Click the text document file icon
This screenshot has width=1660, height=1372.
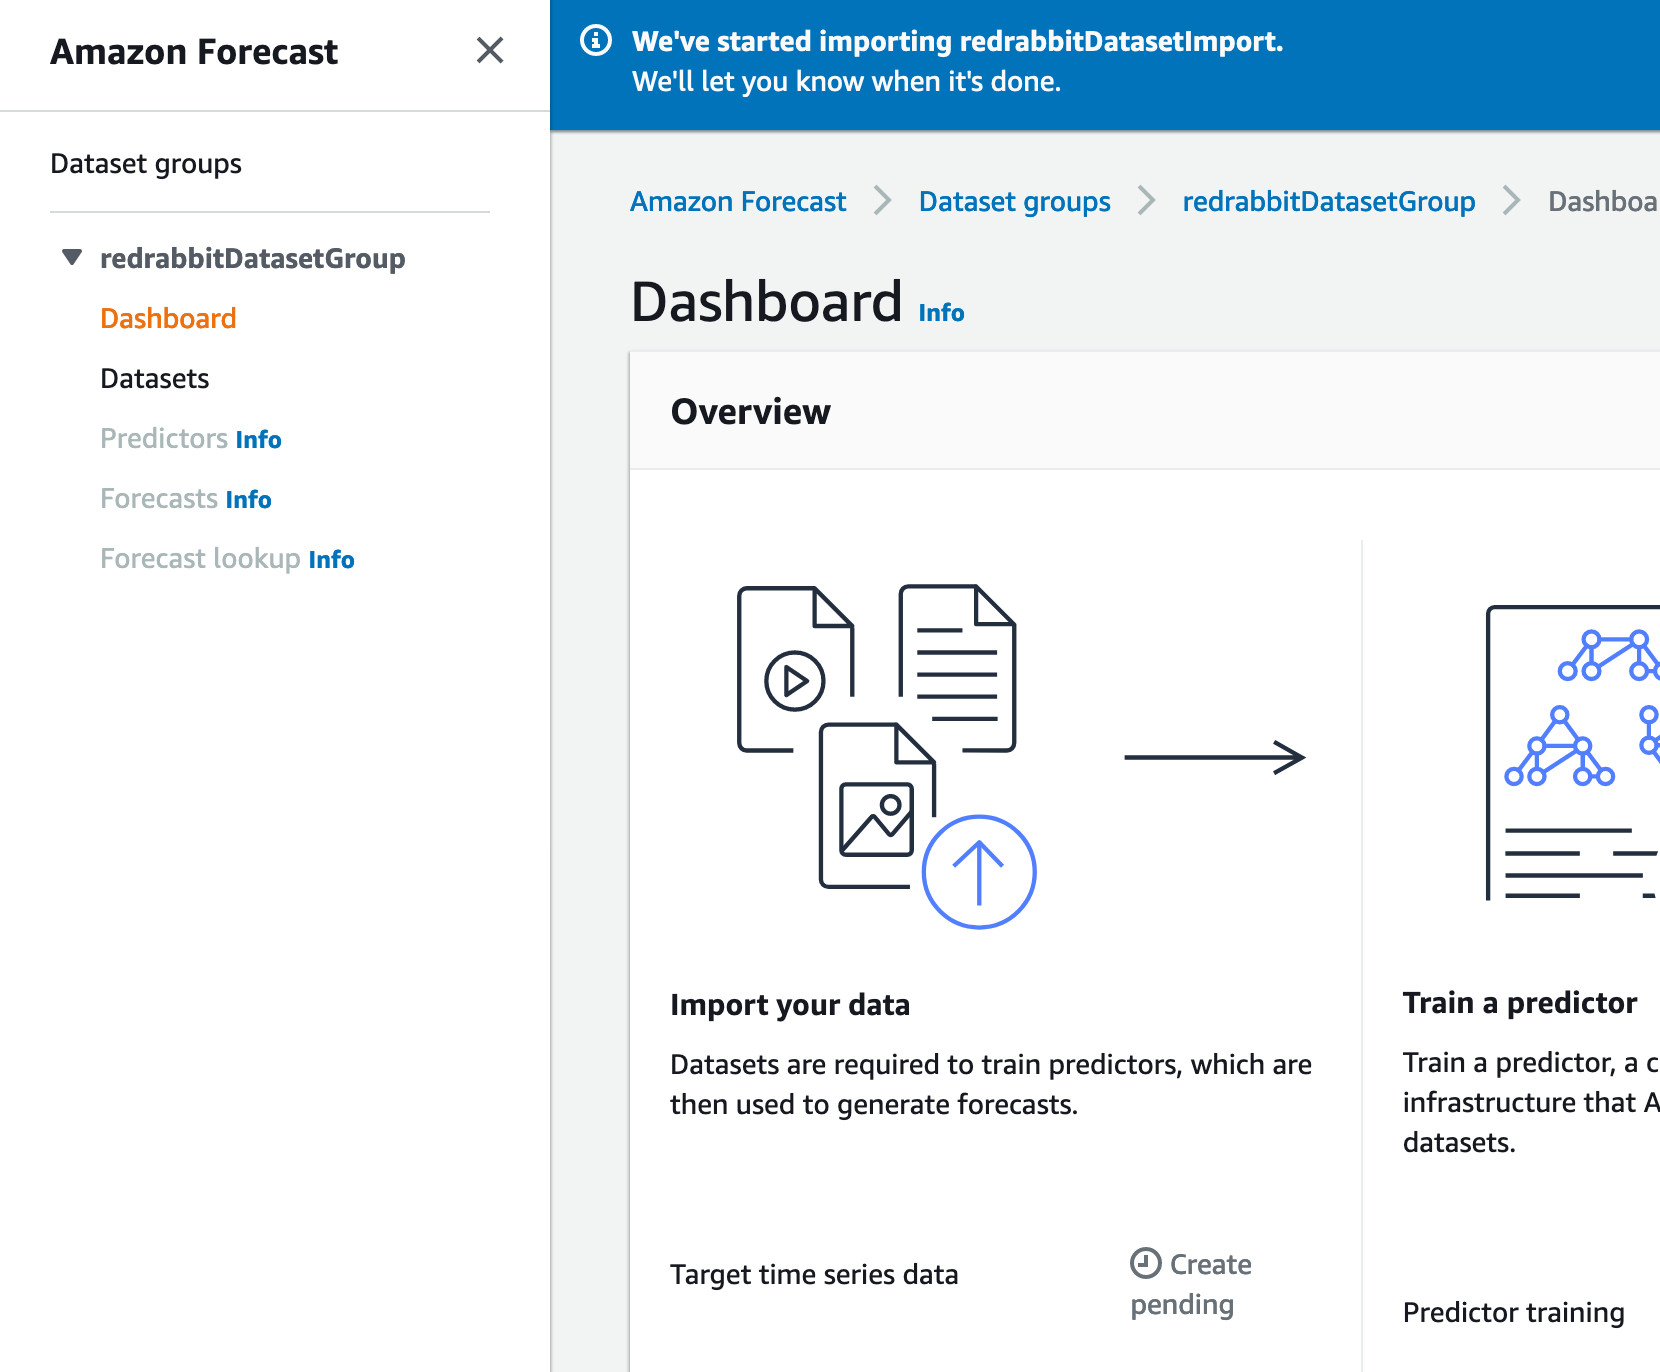(957, 668)
